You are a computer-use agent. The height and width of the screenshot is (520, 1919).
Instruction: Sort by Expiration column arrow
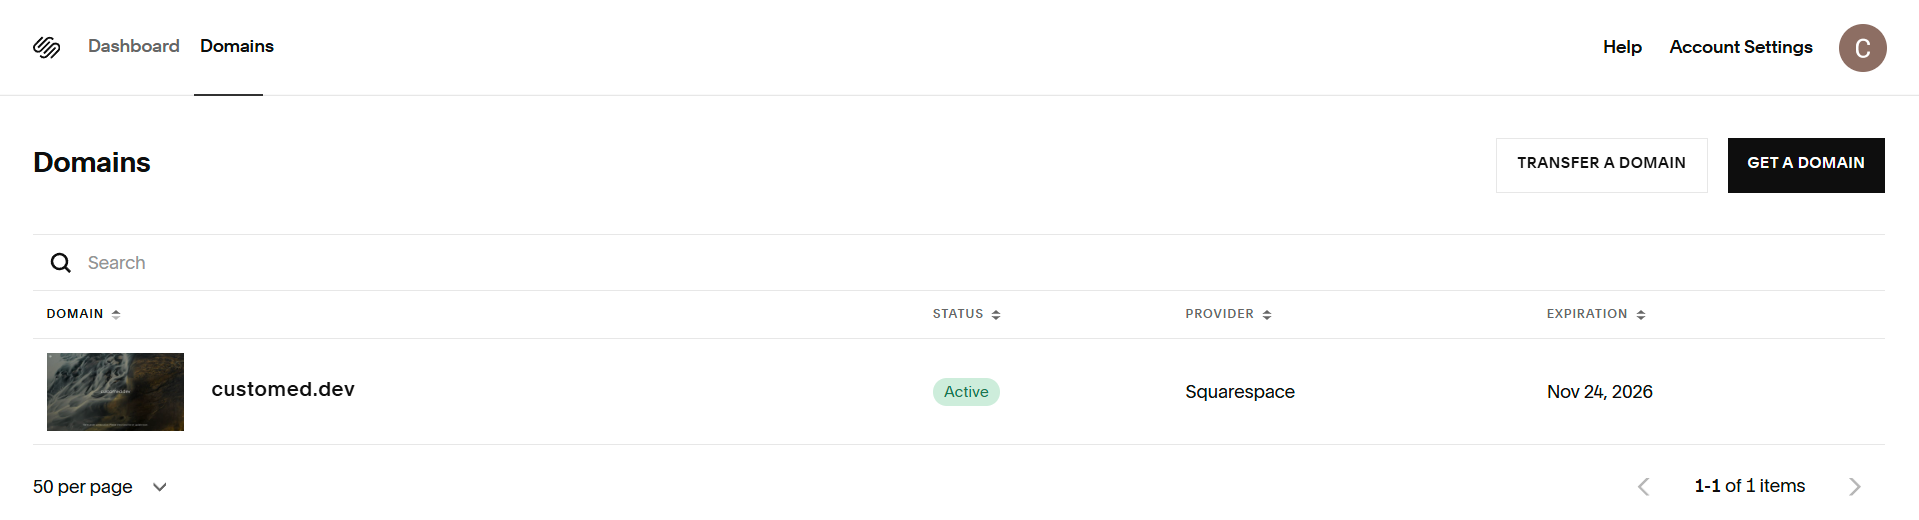[1641, 315]
